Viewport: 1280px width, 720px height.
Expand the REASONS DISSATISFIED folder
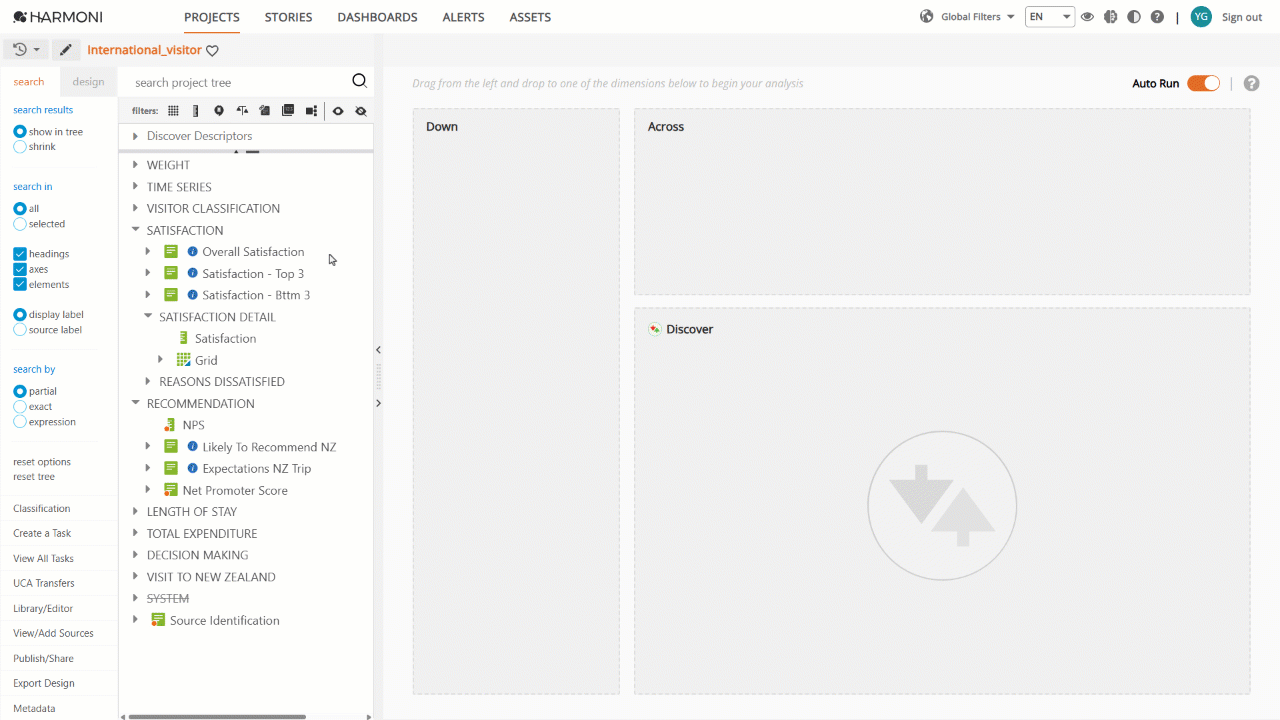[148, 382]
